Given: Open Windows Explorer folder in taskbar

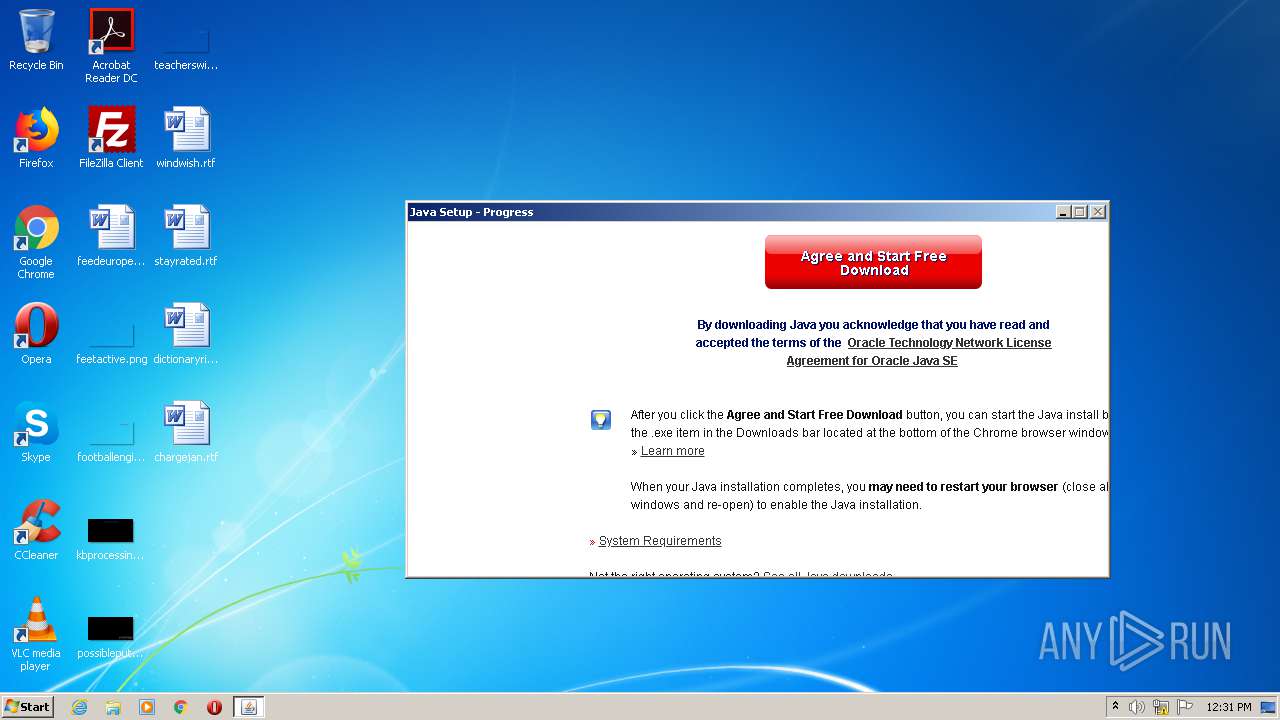Looking at the screenshot, I should coord(113,707).
